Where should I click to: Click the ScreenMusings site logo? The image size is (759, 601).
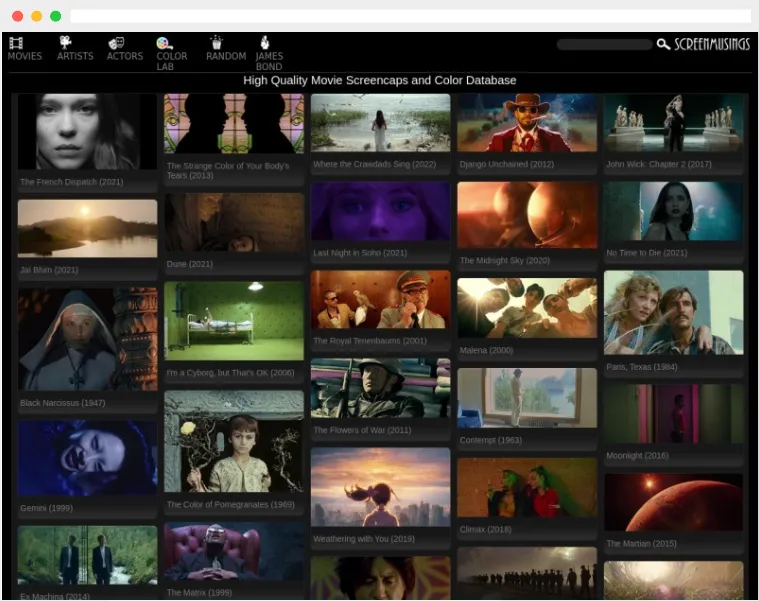712,45
